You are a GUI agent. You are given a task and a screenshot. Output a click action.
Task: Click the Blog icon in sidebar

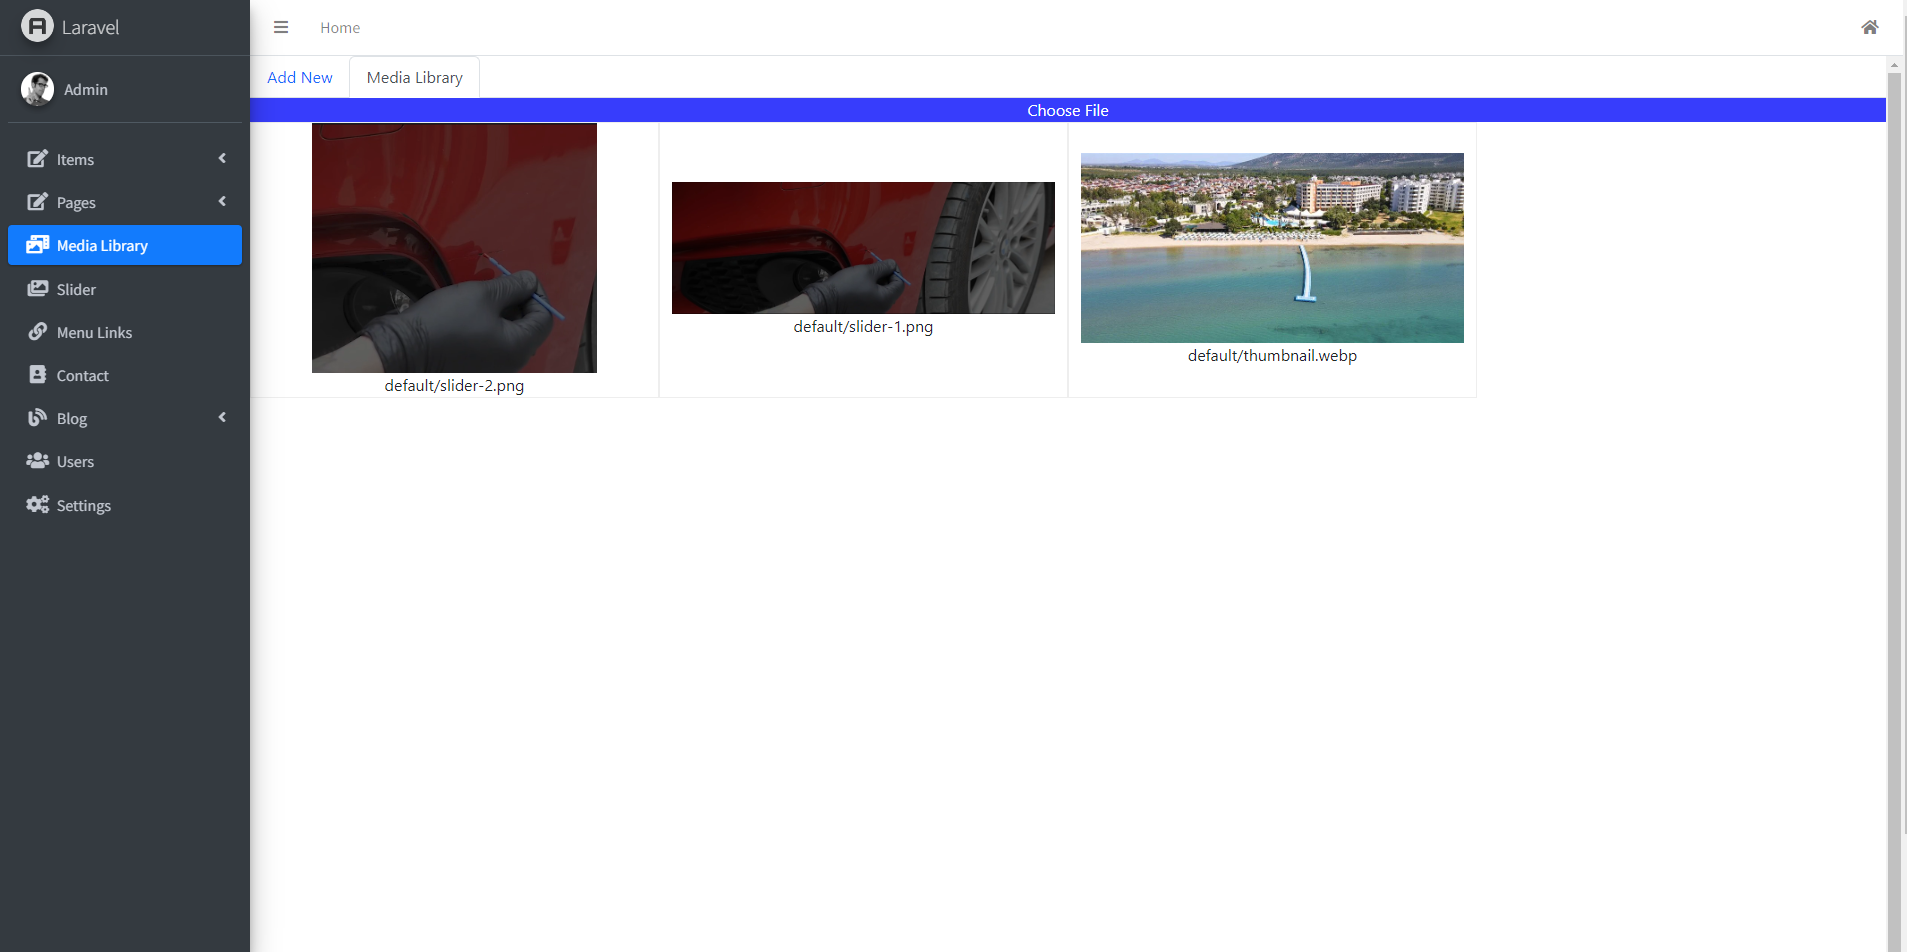click(x=37, y=418)
